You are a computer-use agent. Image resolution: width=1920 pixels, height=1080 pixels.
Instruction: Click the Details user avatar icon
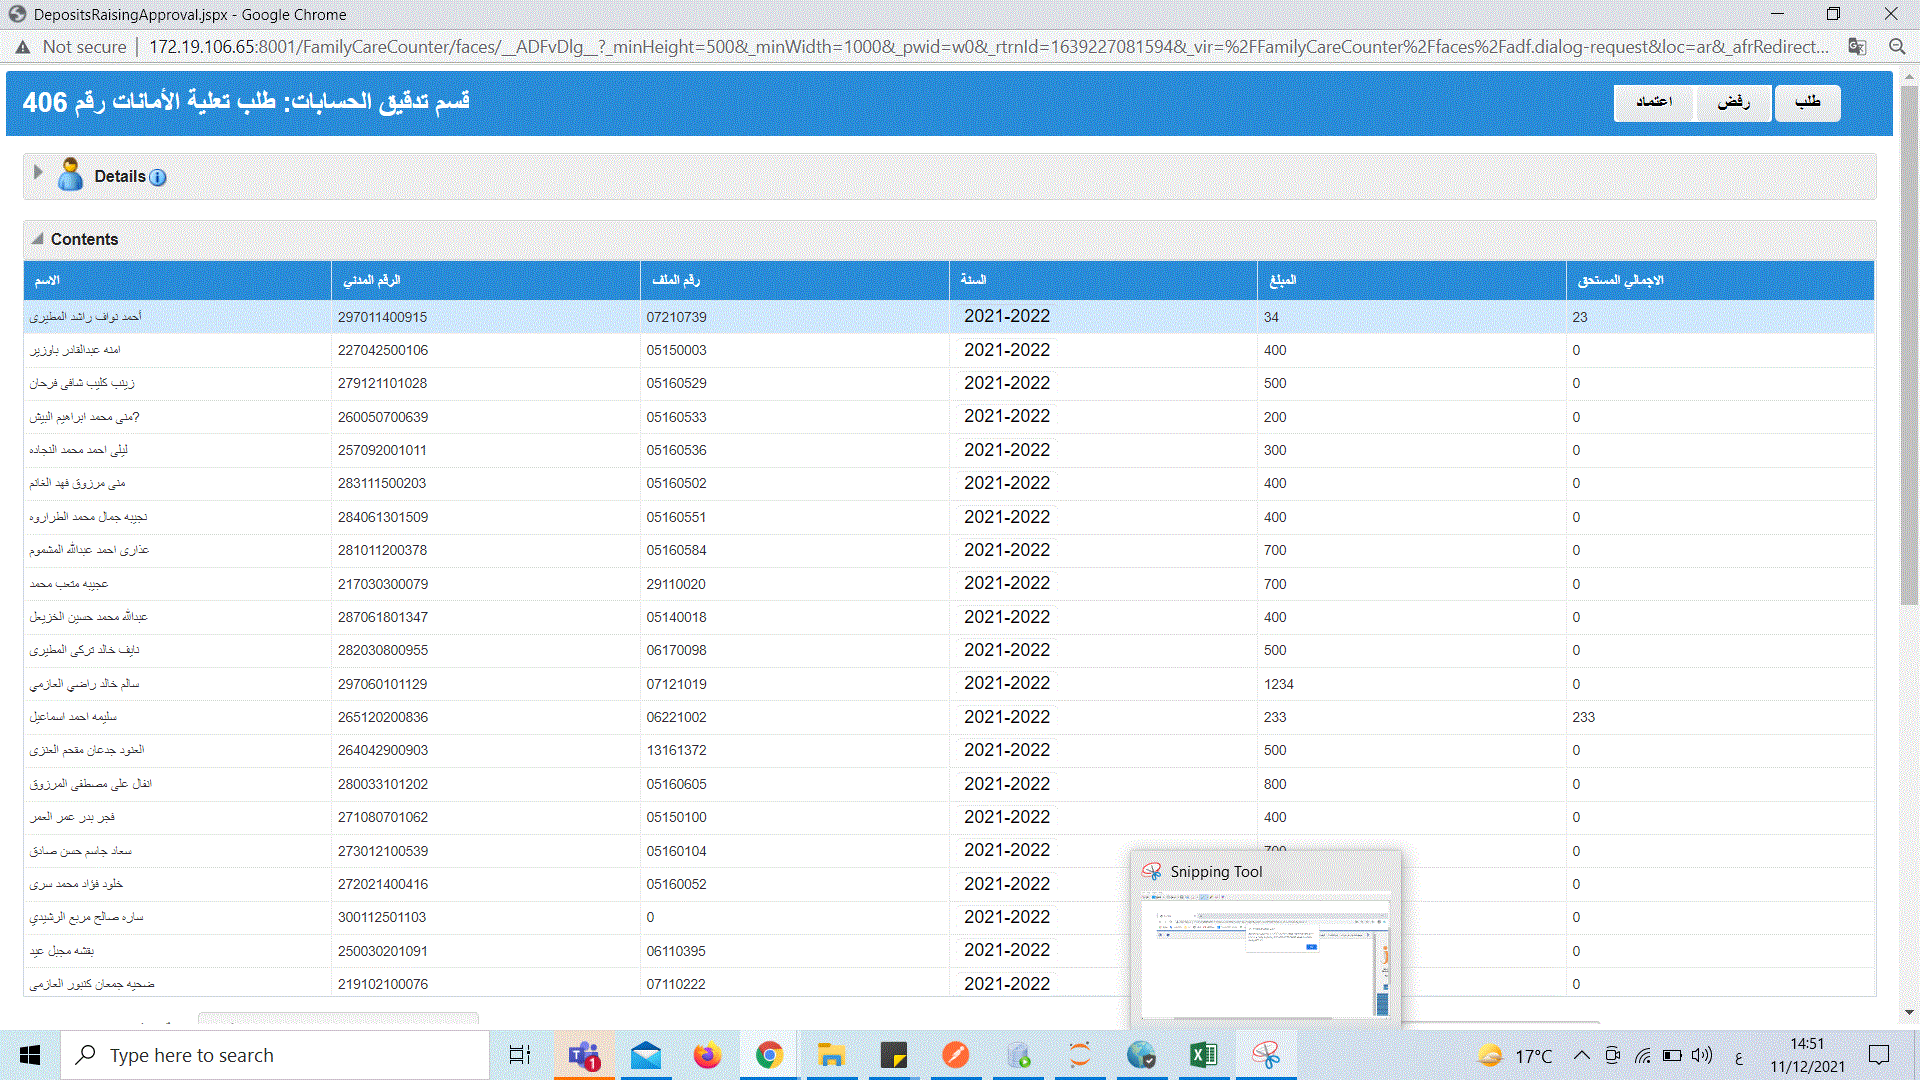click(70, 174)
